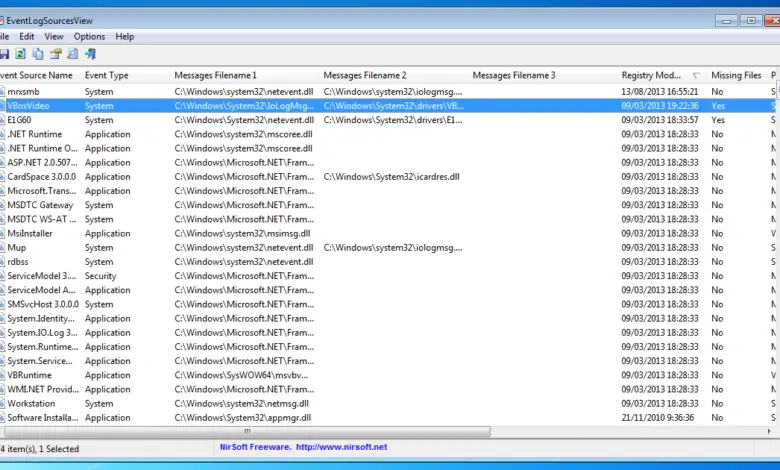
Task: Sort by Messages Filename 3 column
Action: [x=543, y=75]
